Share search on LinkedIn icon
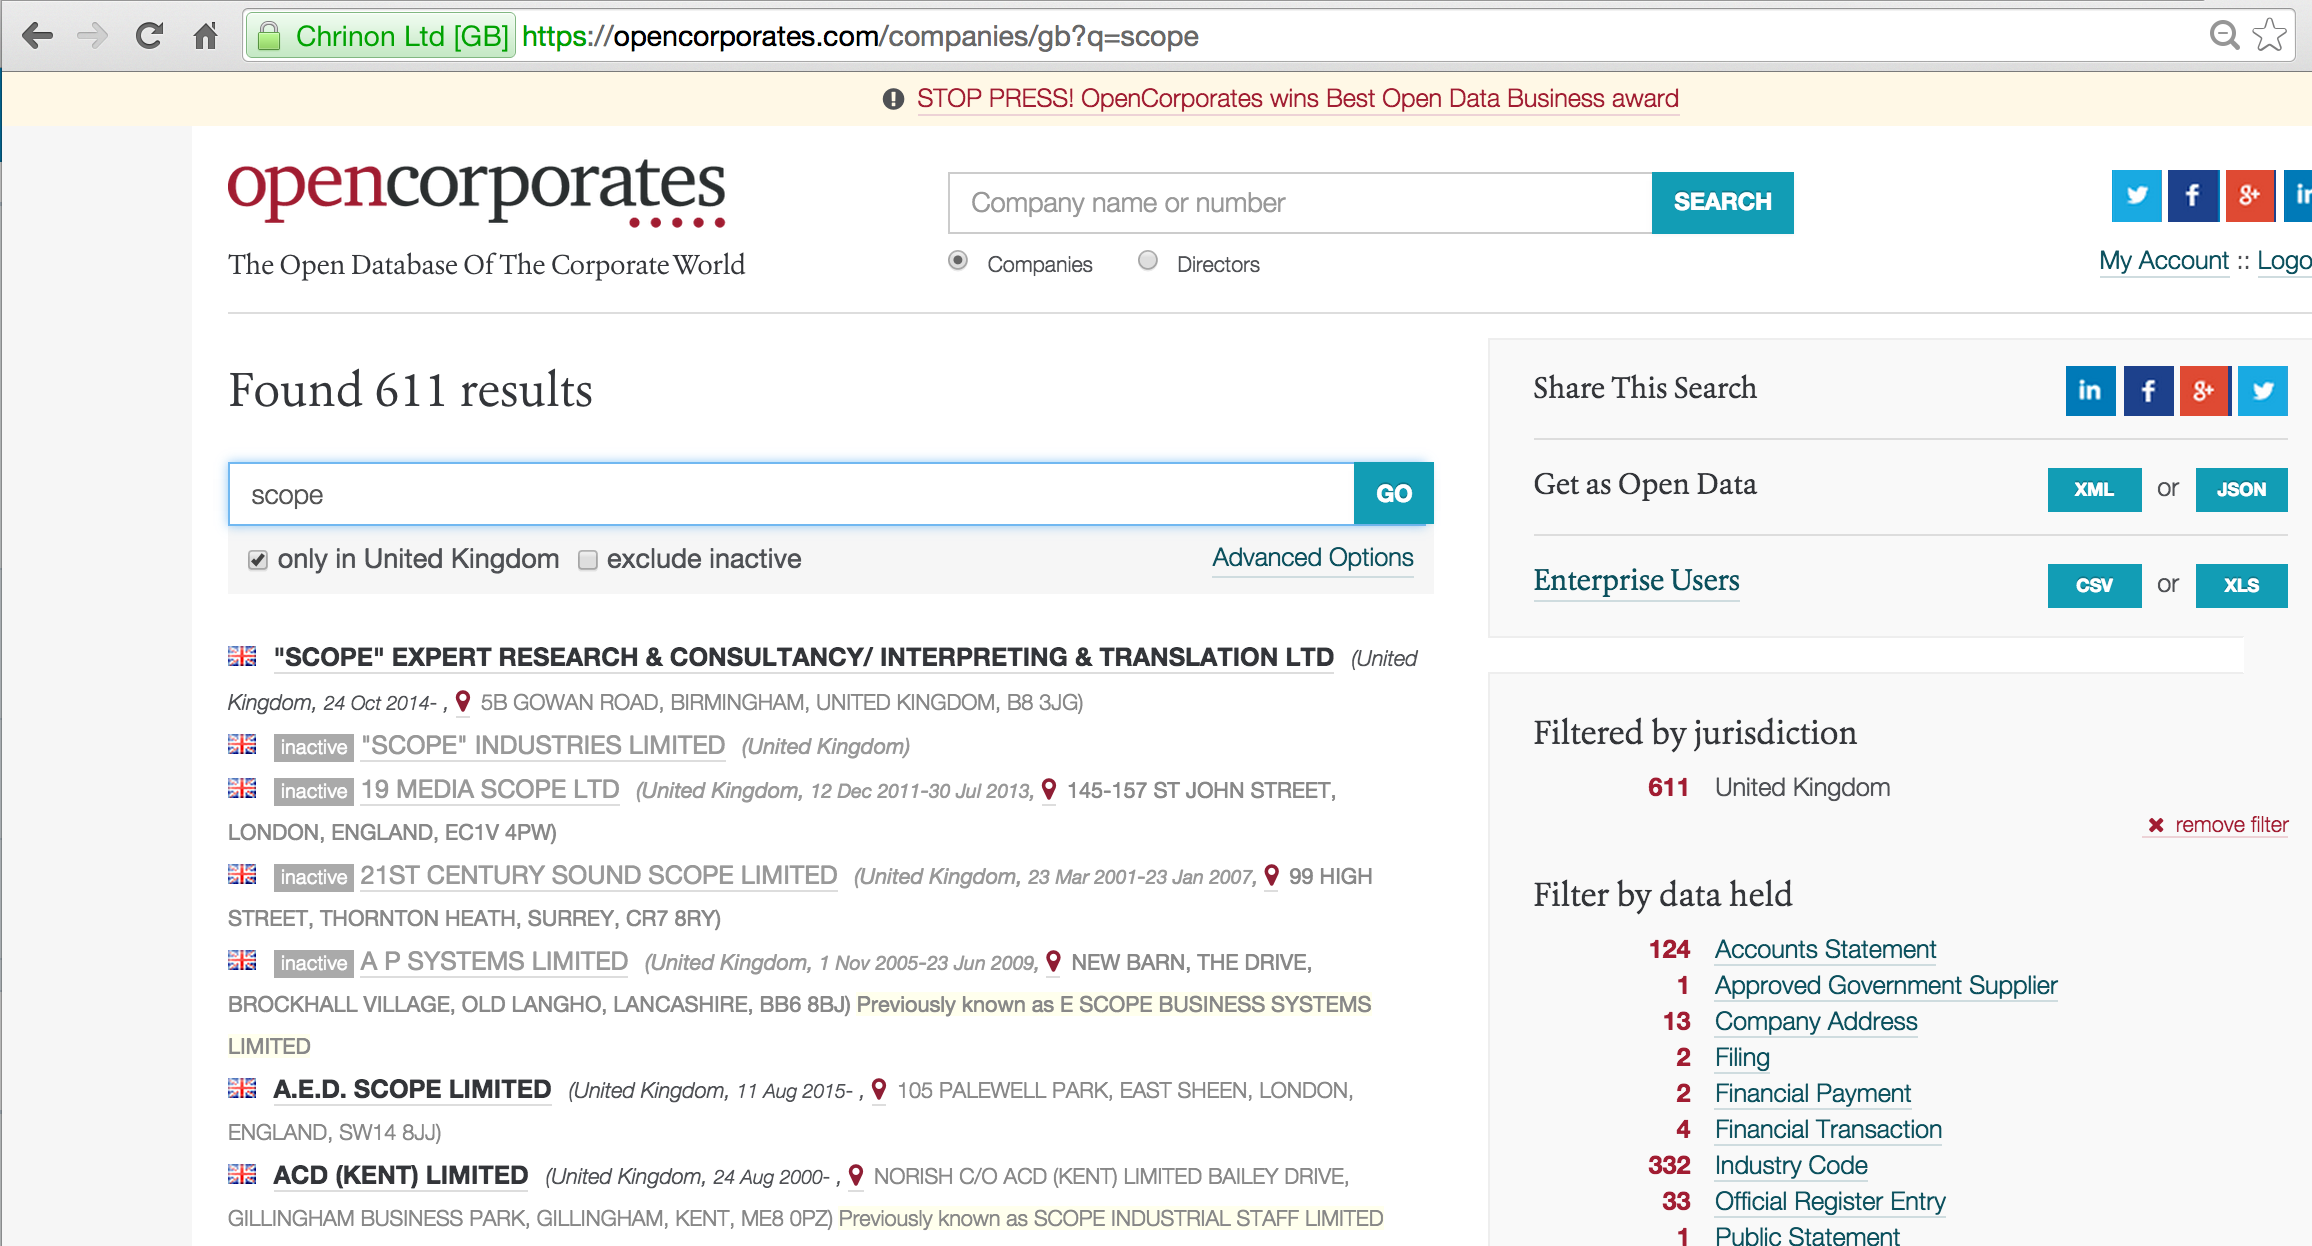This screenshot has width=2312, height=1246. 2090,390
